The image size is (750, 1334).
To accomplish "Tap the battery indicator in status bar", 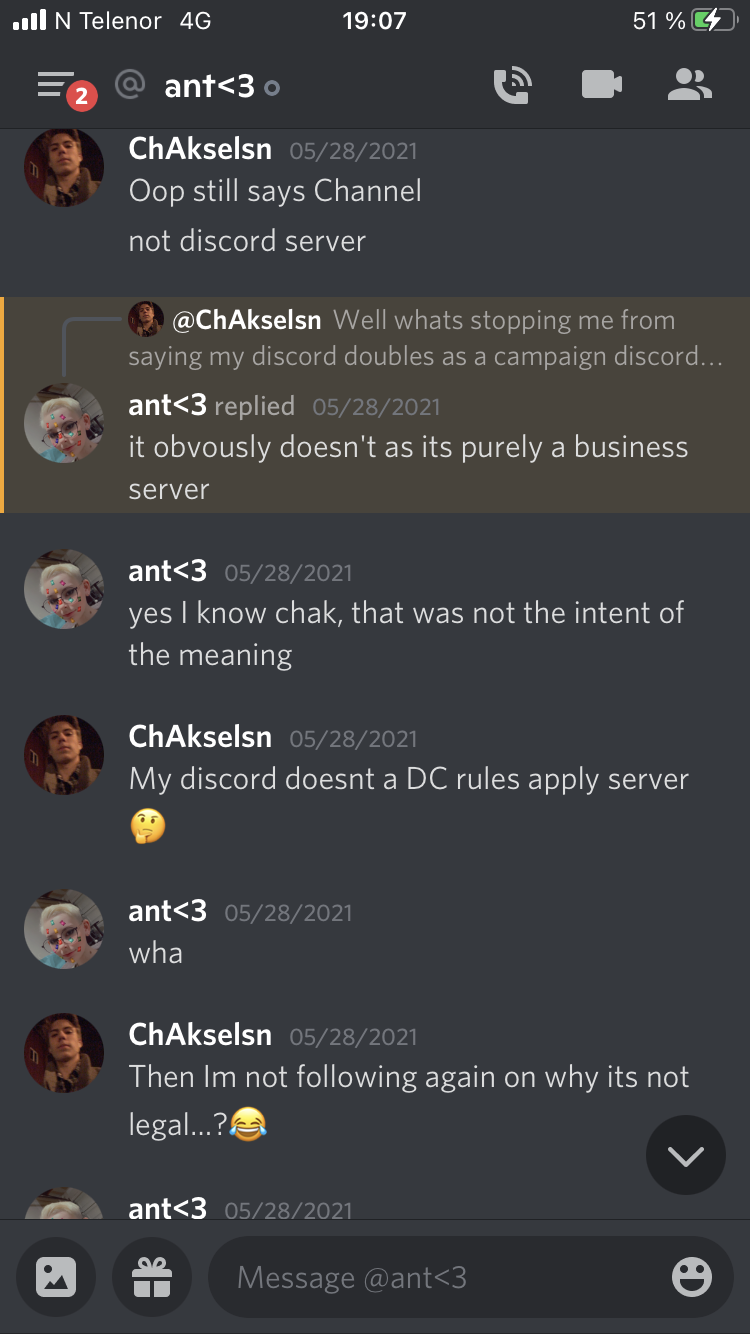I will (x=713, y=20).
